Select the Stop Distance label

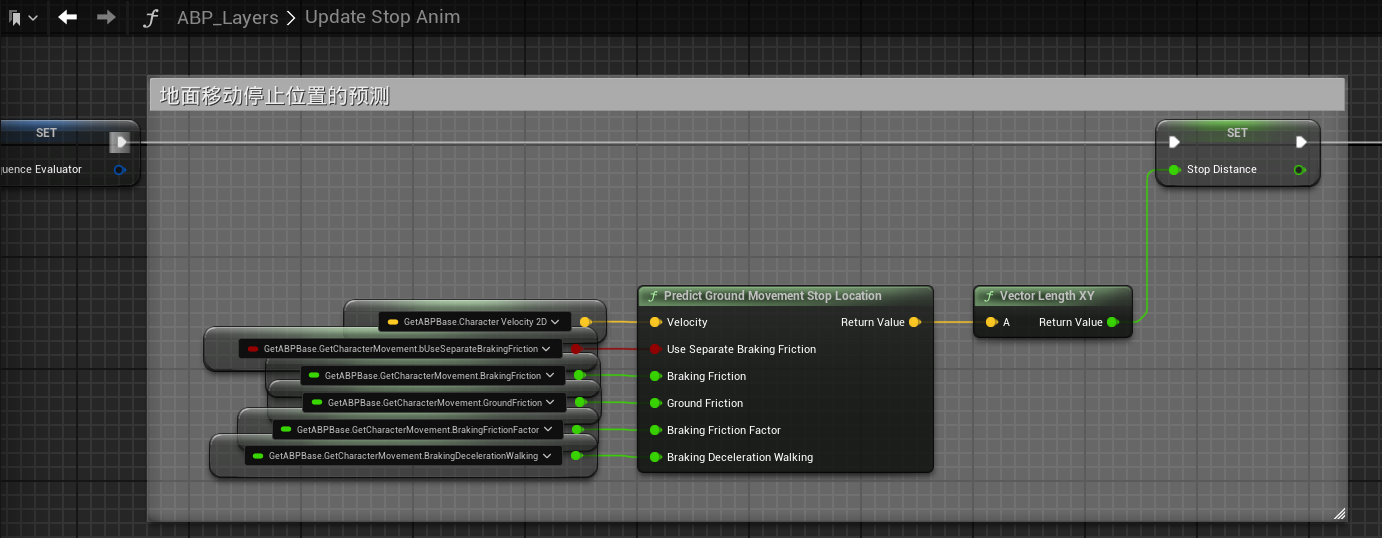pyautogui.click(x=1221, y=170)
